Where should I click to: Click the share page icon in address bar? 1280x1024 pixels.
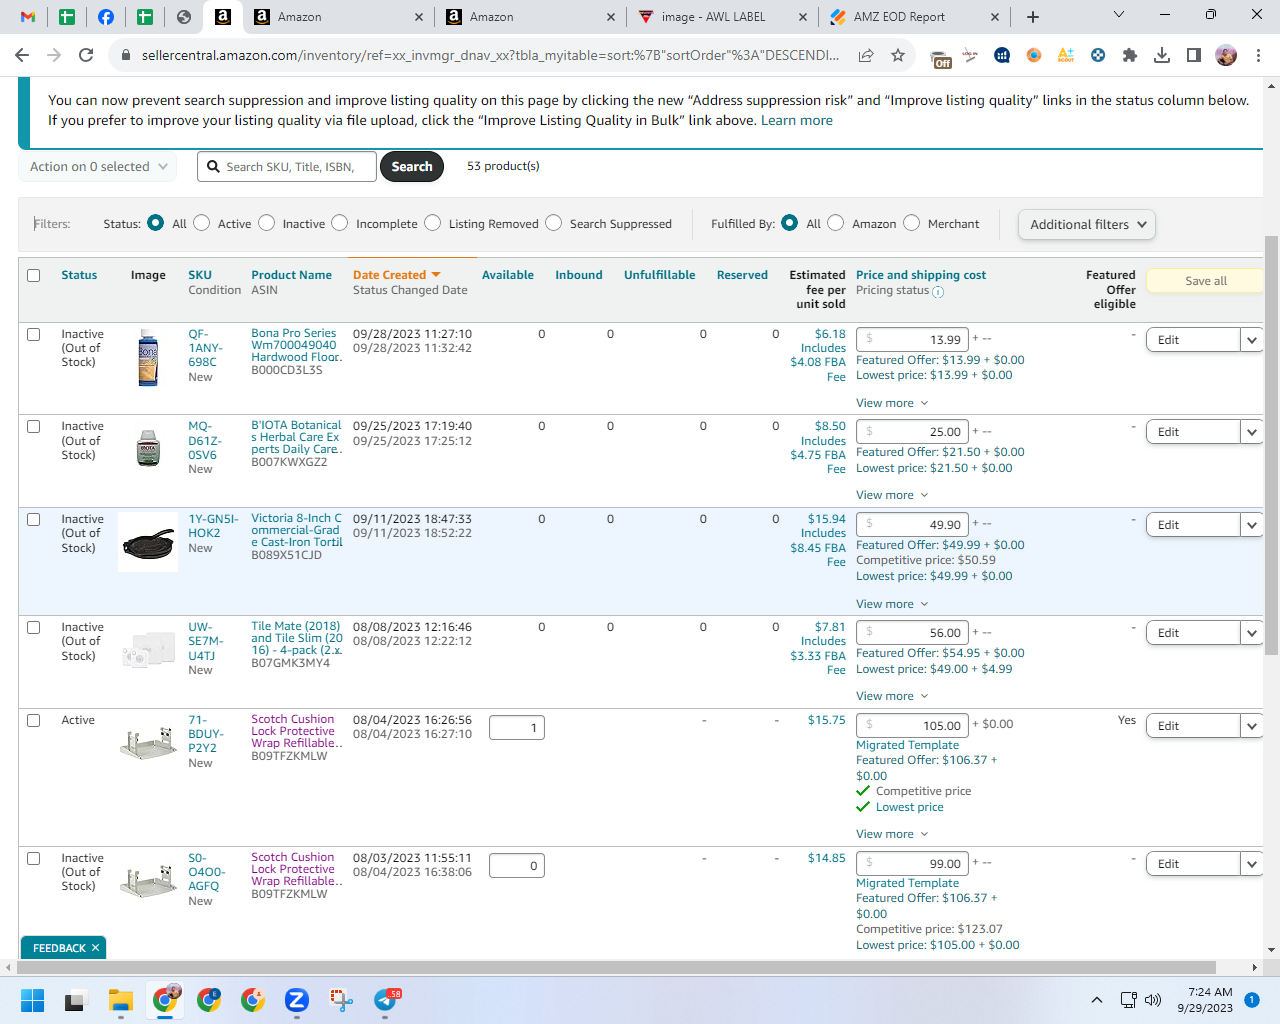coord(866,55)
